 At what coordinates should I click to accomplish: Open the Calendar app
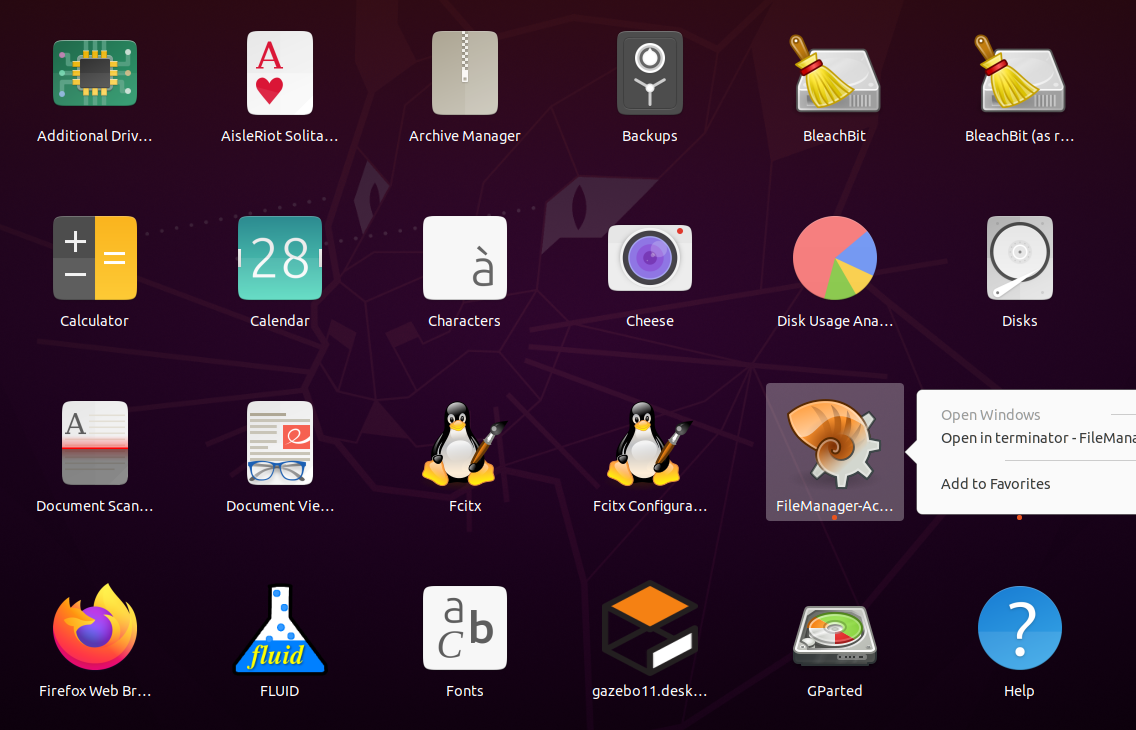(280, 258)
